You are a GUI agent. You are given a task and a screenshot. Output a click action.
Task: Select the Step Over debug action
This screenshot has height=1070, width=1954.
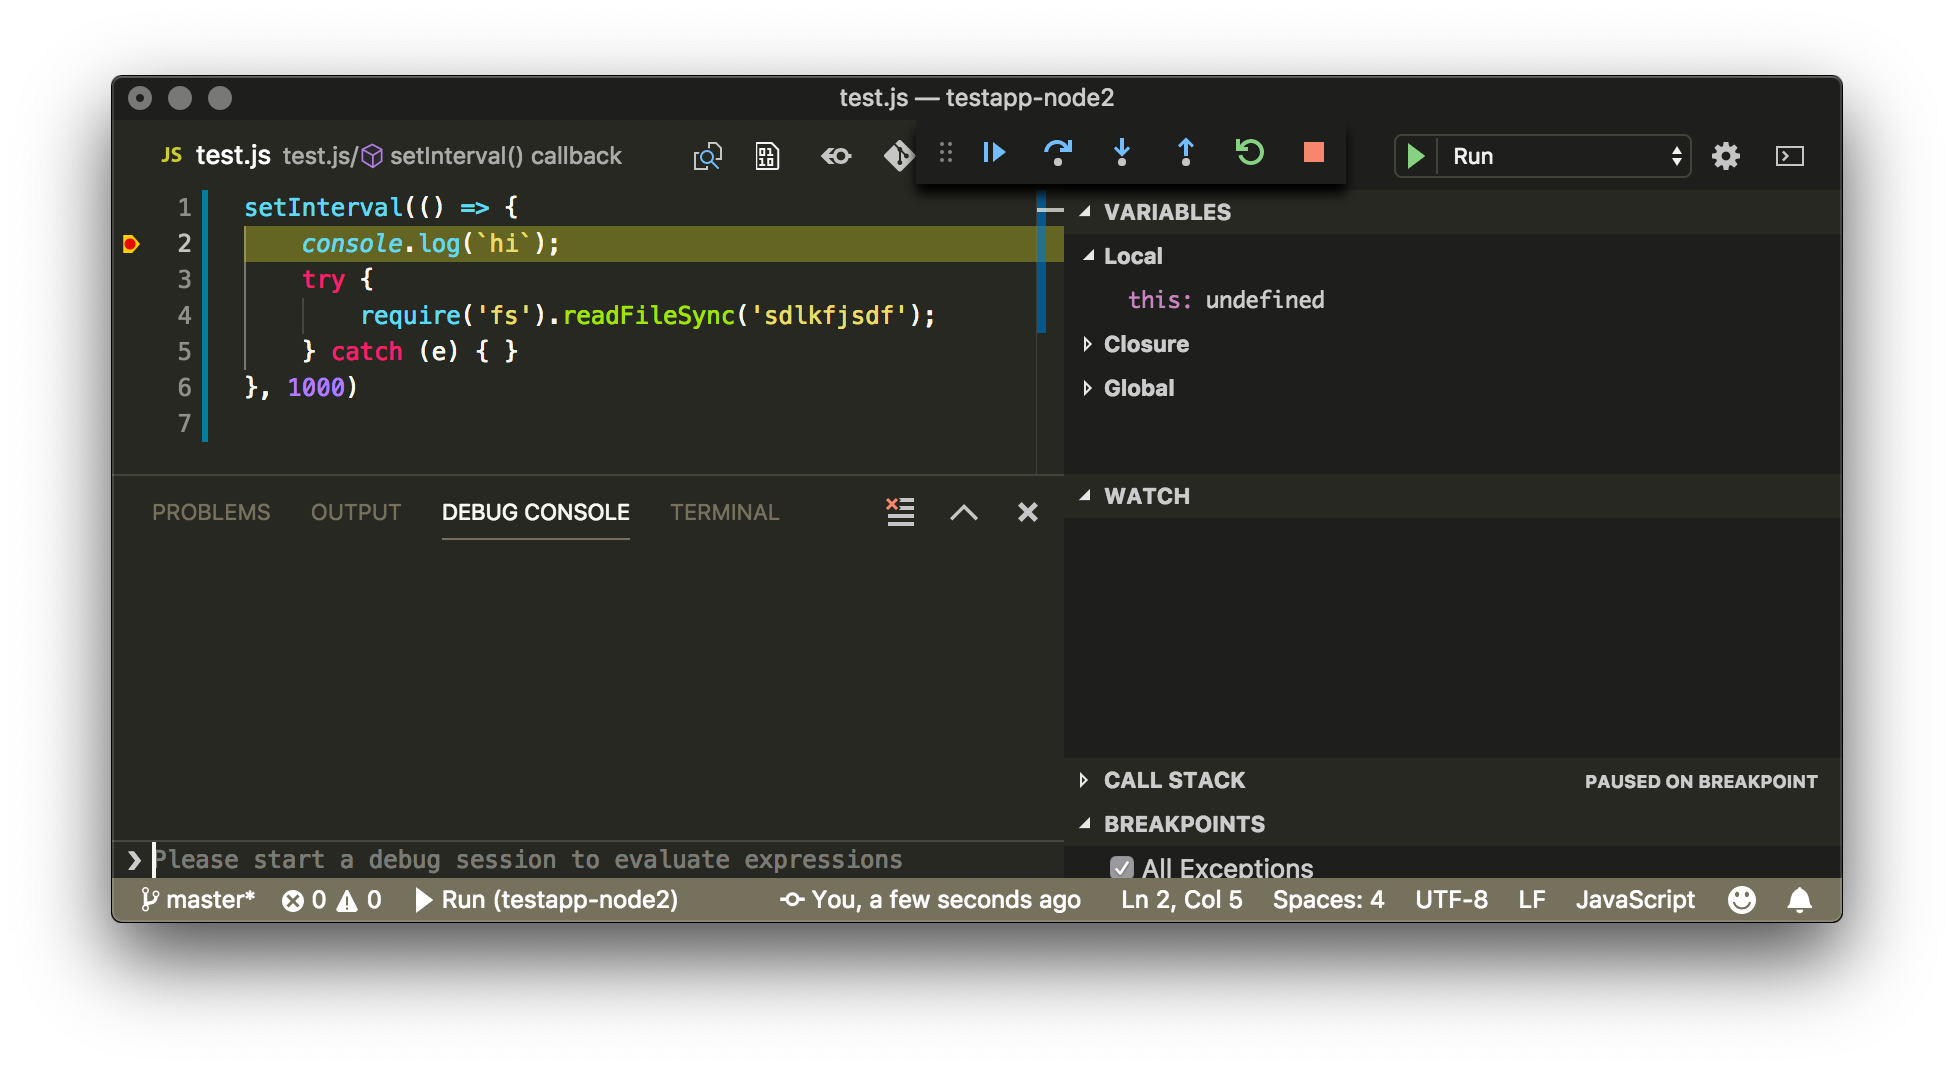click(x=1059, y=153)
